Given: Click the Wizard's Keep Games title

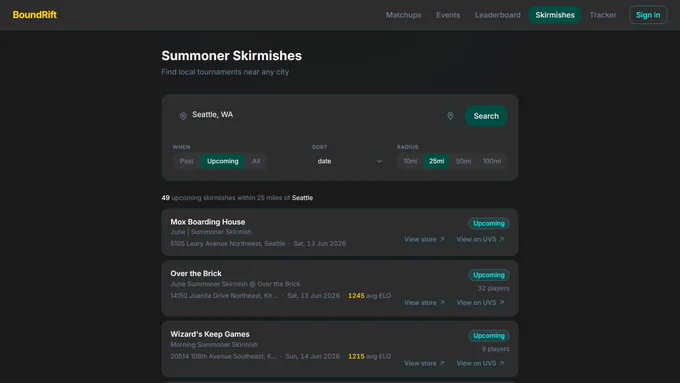Looking at the screenshot, I should [x=210, y=334].
